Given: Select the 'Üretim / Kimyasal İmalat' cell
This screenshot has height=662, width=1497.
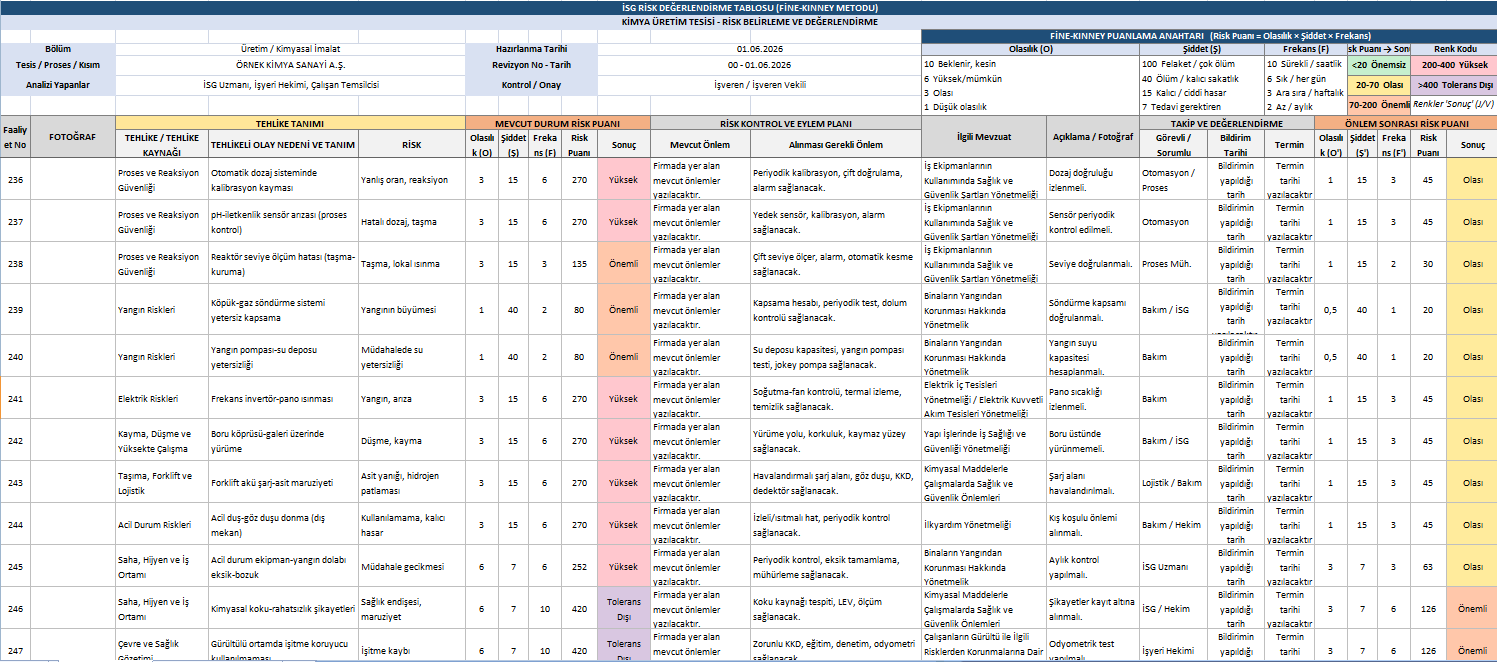Looking at the screenshot, I should tap(291, 49).
